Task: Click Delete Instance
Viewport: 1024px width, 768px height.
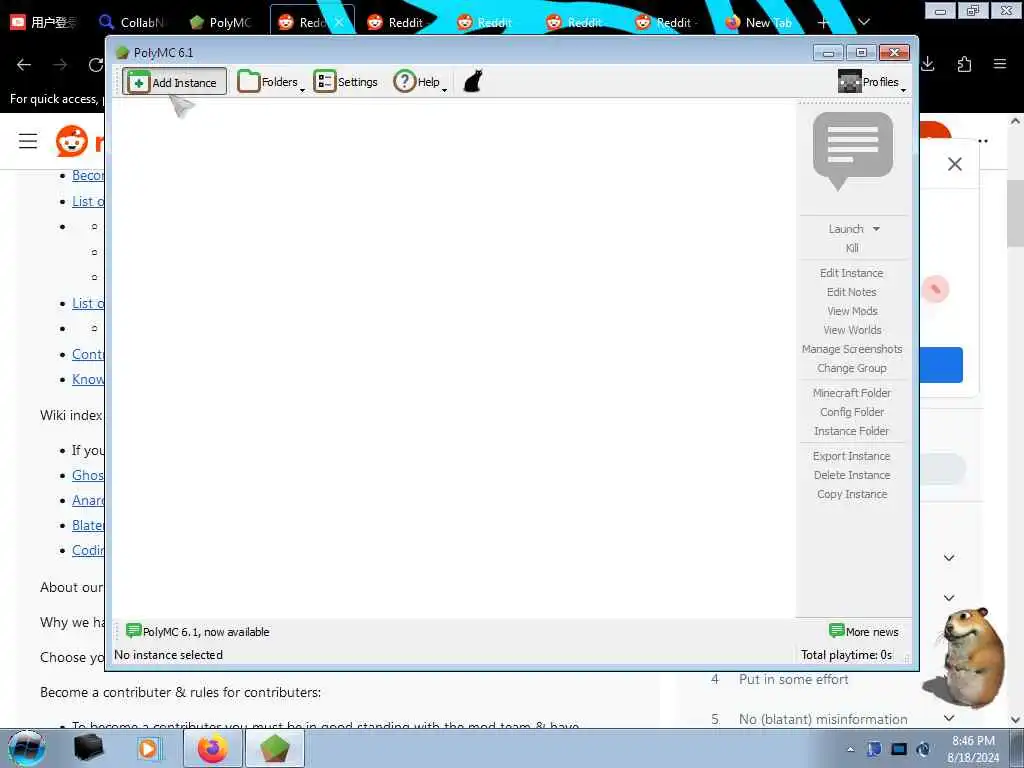Action: click(852, 475)
